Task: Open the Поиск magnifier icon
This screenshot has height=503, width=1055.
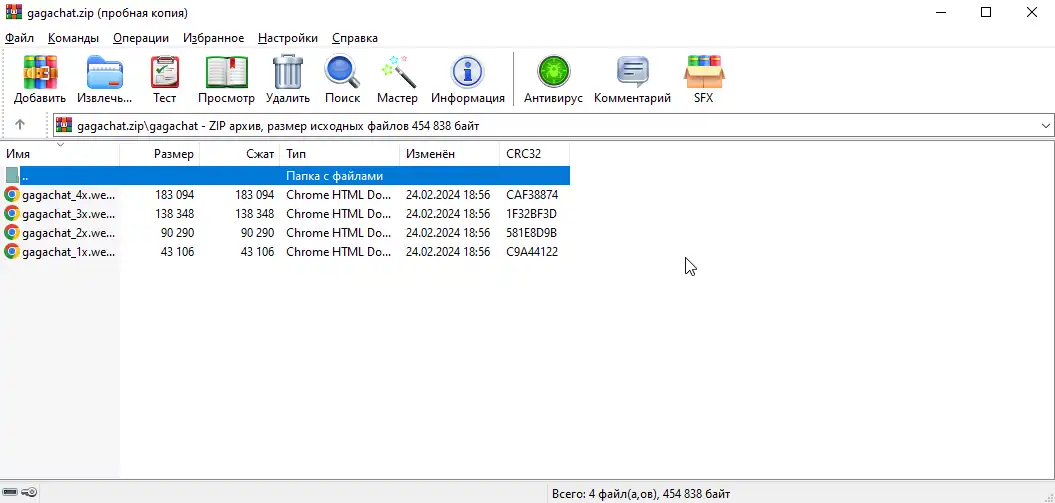Action: [x=342, y=73]
